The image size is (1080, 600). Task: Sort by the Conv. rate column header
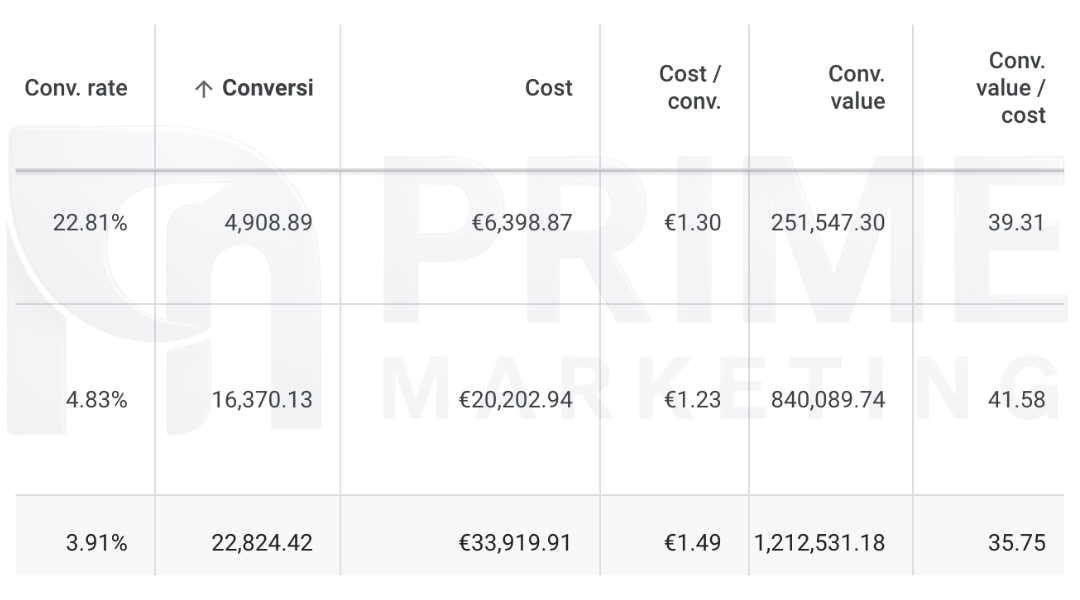coord(76,88)
